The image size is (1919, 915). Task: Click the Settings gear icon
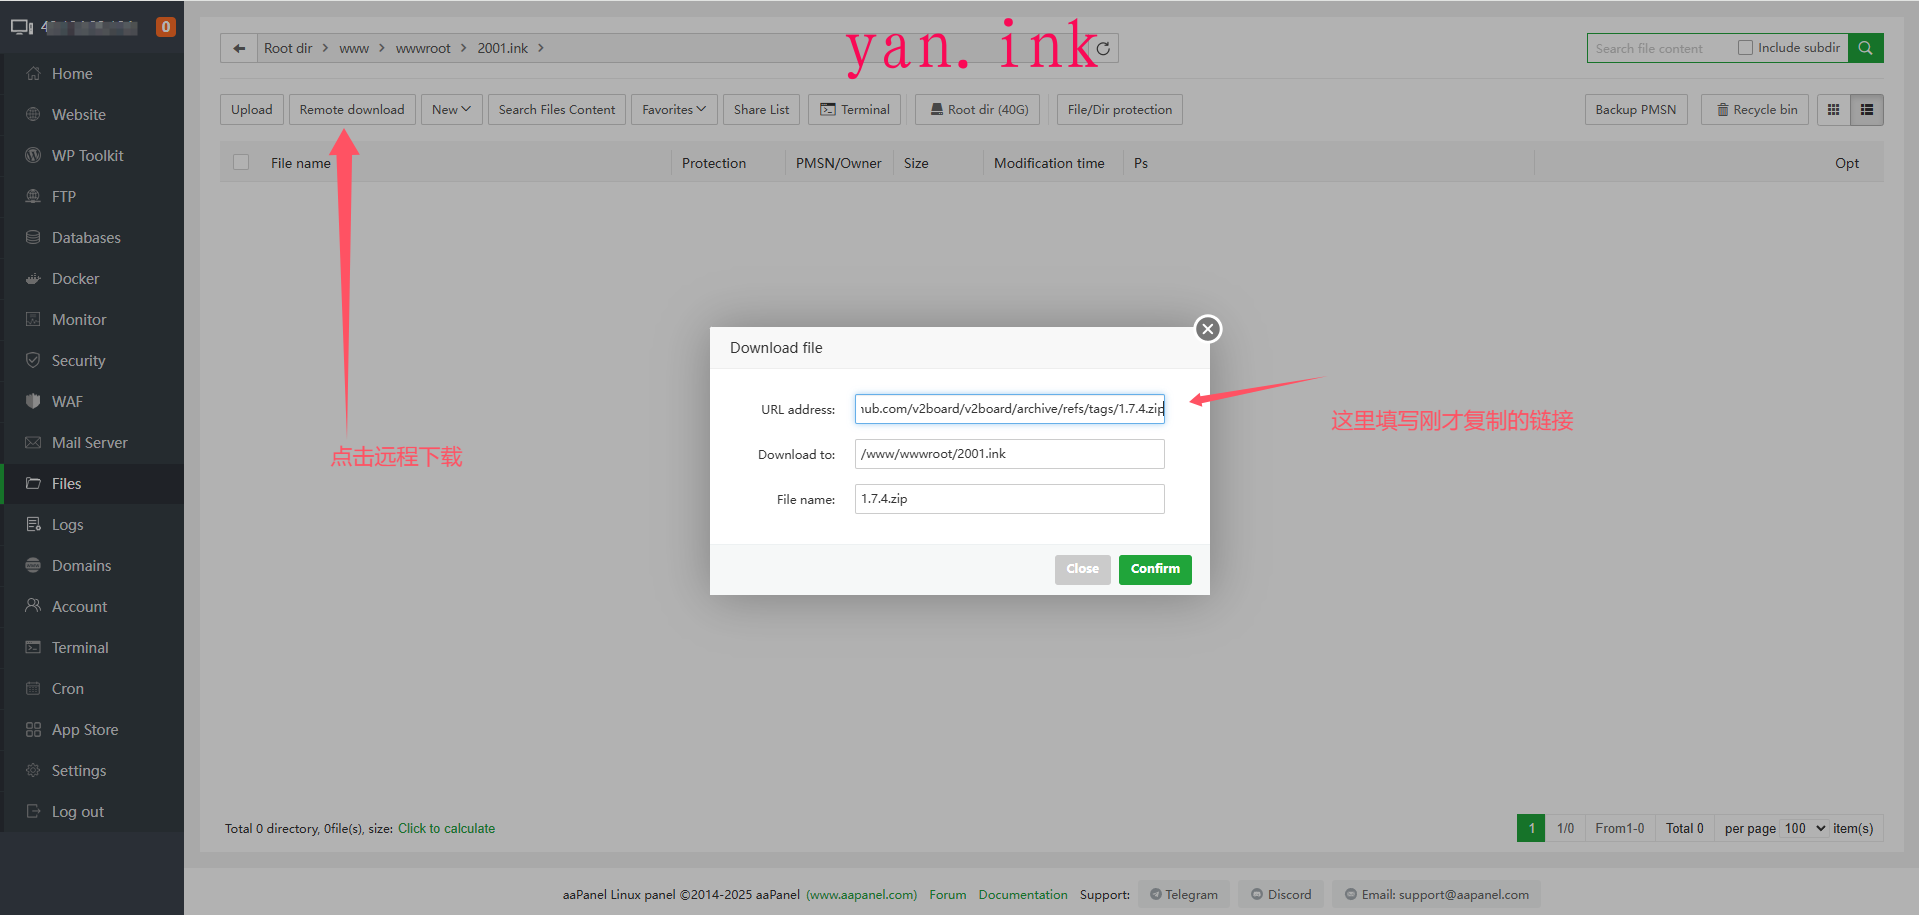tap(33, 770)
